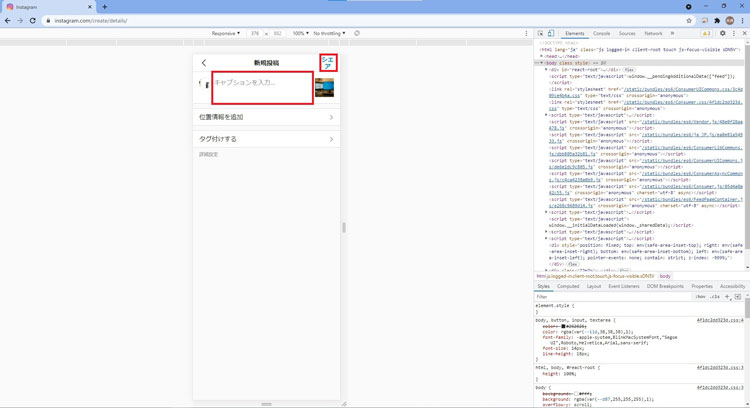The width and height of the screenshot is (750, 408).
Task: Switch to the Layout tab
Action: point(594,286)
